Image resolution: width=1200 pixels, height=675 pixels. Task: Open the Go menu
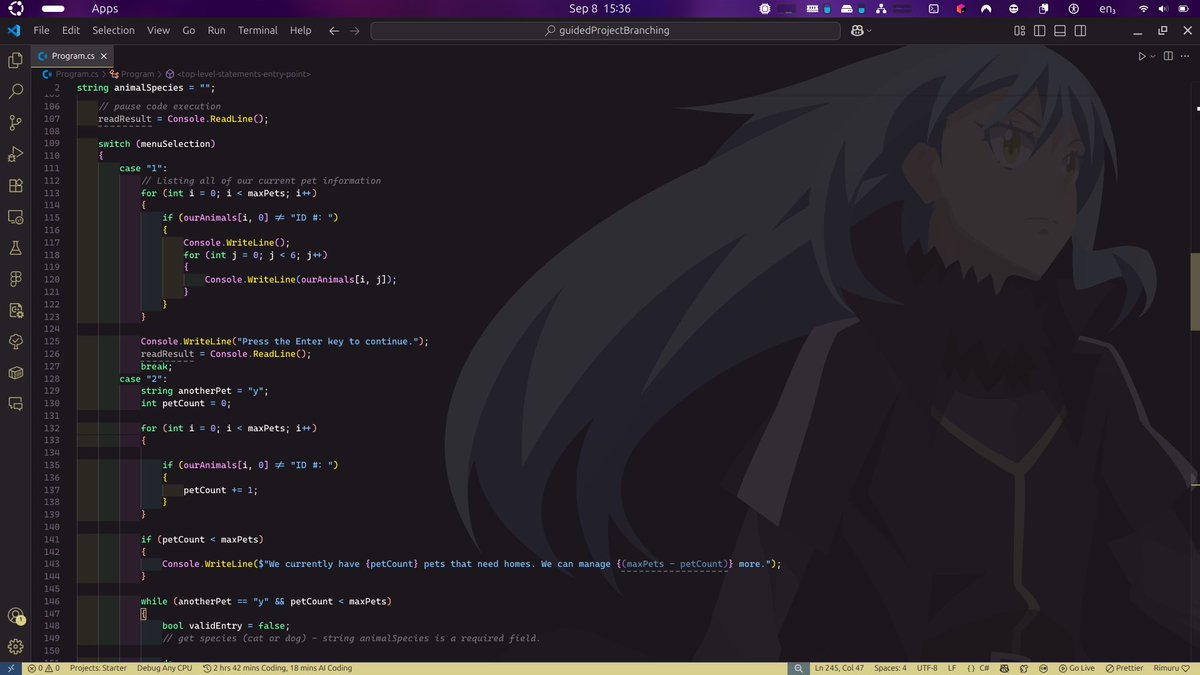(x=188, y=30)
